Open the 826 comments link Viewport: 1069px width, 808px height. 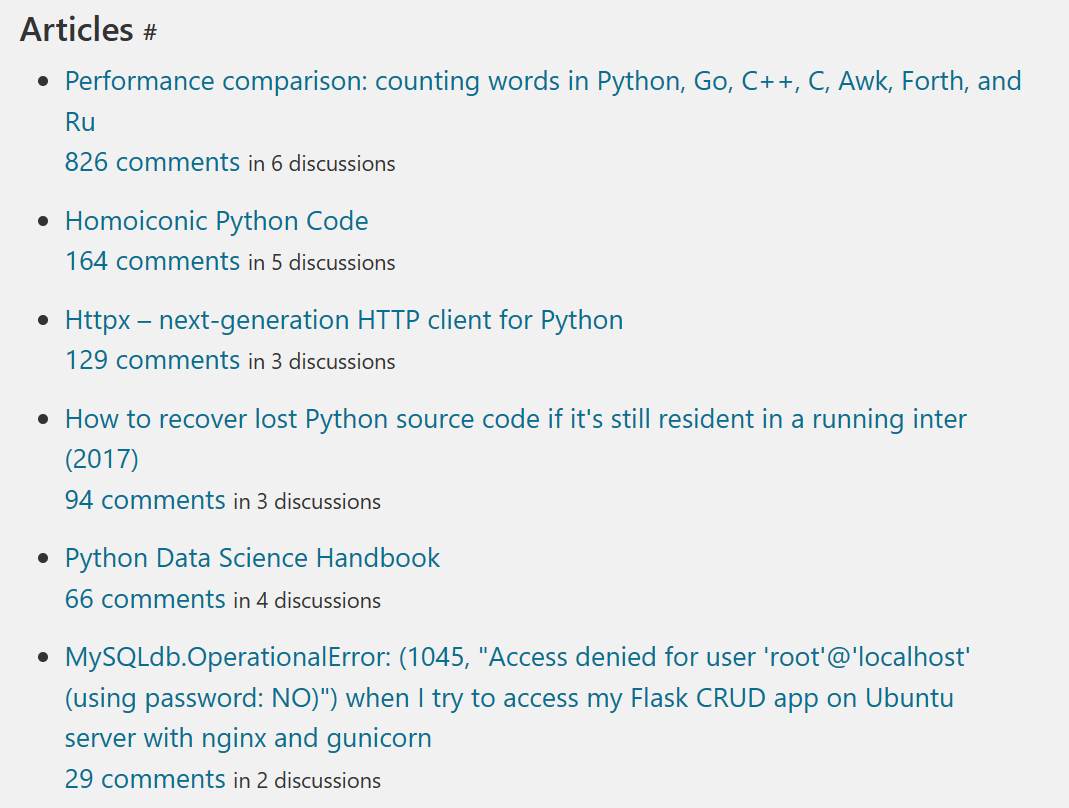[152, 162]
